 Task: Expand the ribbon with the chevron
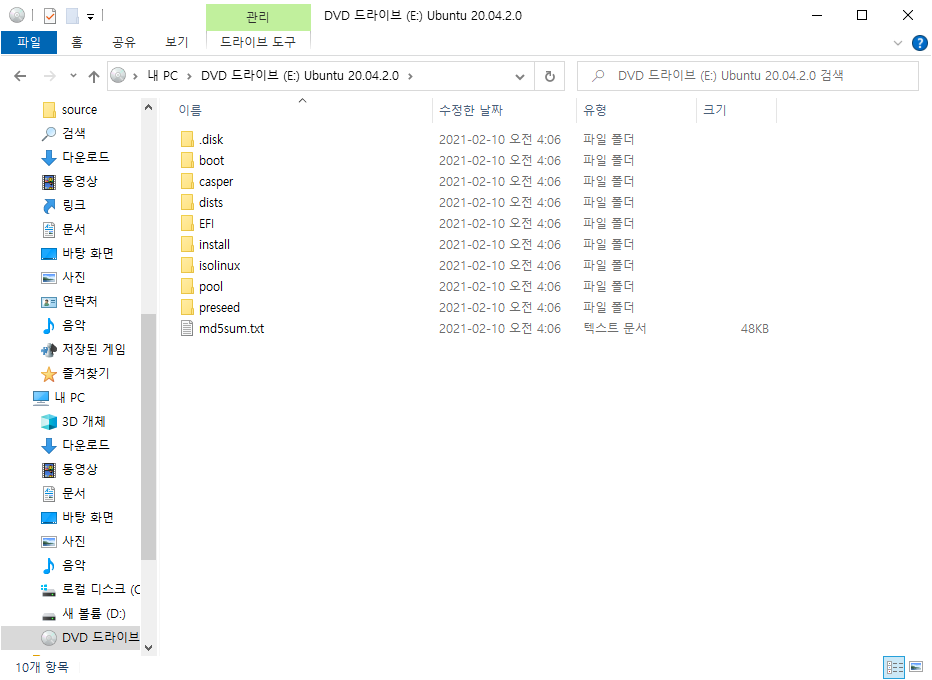(x=898, y=43)
